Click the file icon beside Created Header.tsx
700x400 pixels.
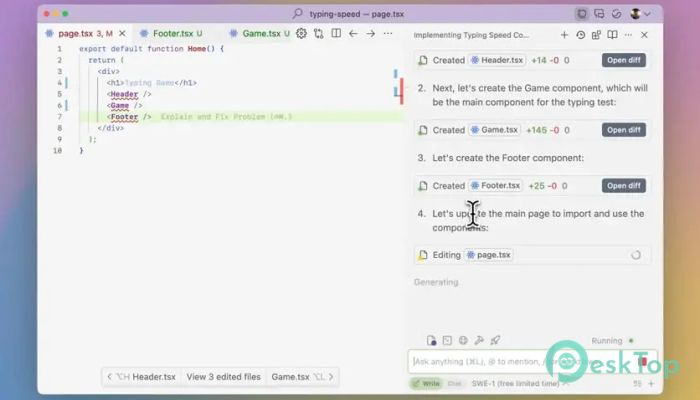422,61
